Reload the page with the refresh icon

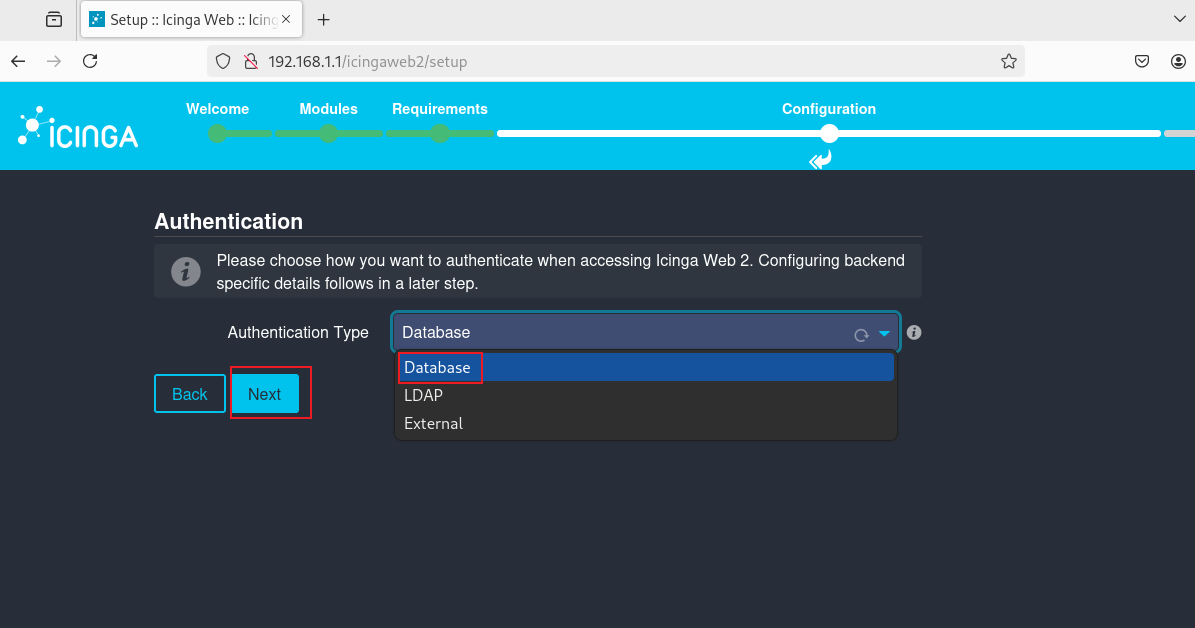(90, 61)
